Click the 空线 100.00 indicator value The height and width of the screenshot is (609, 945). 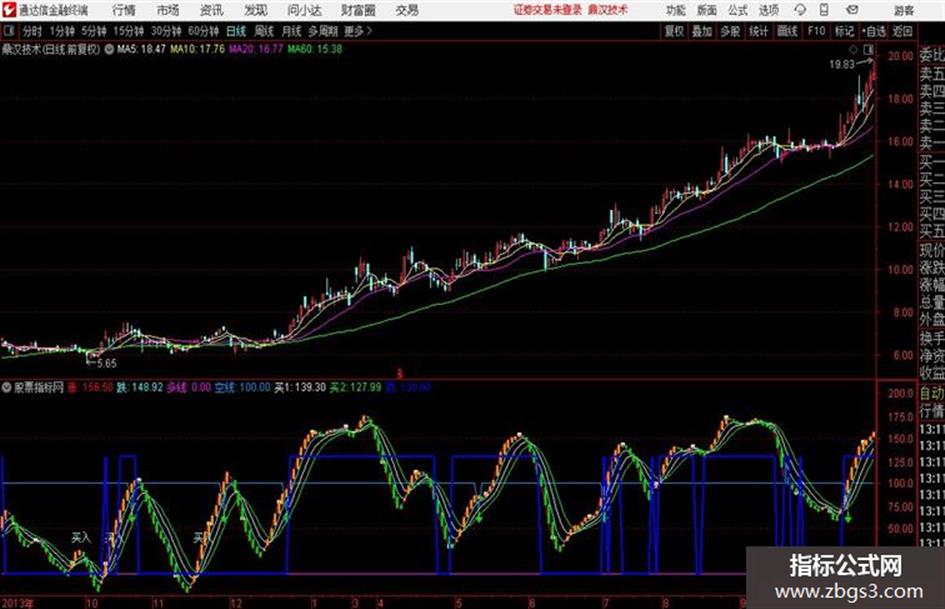(x=242, y=387)
